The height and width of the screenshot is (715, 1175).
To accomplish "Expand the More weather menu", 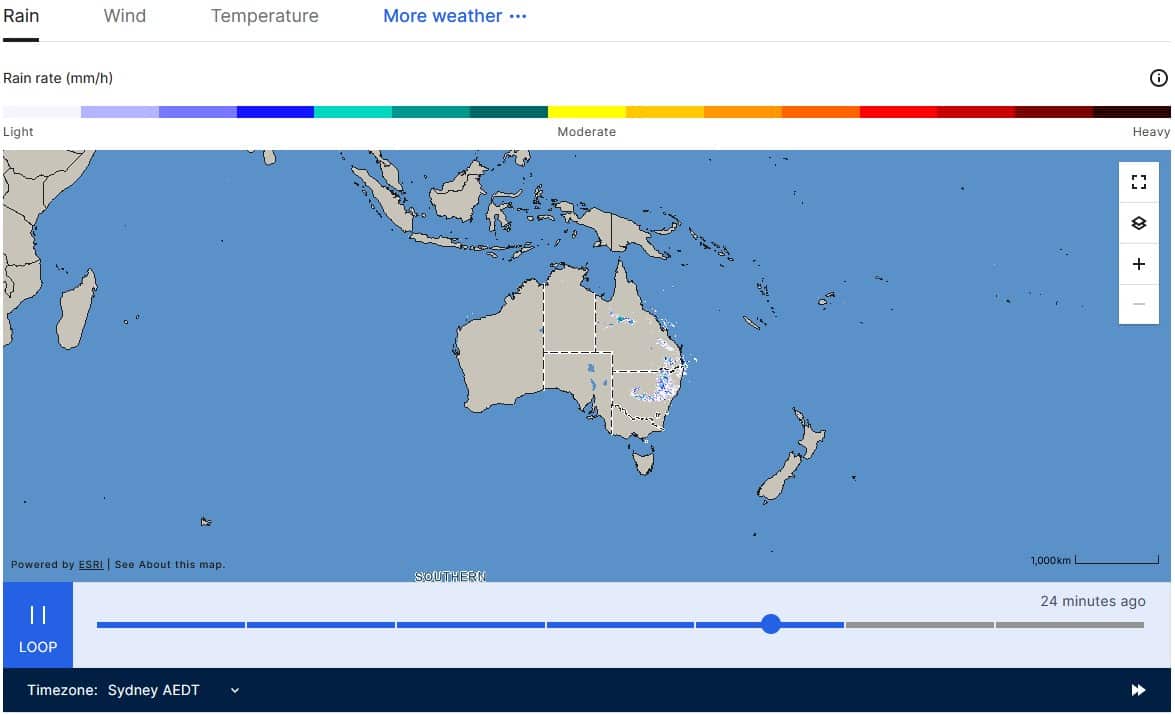I will click(454, 16).
